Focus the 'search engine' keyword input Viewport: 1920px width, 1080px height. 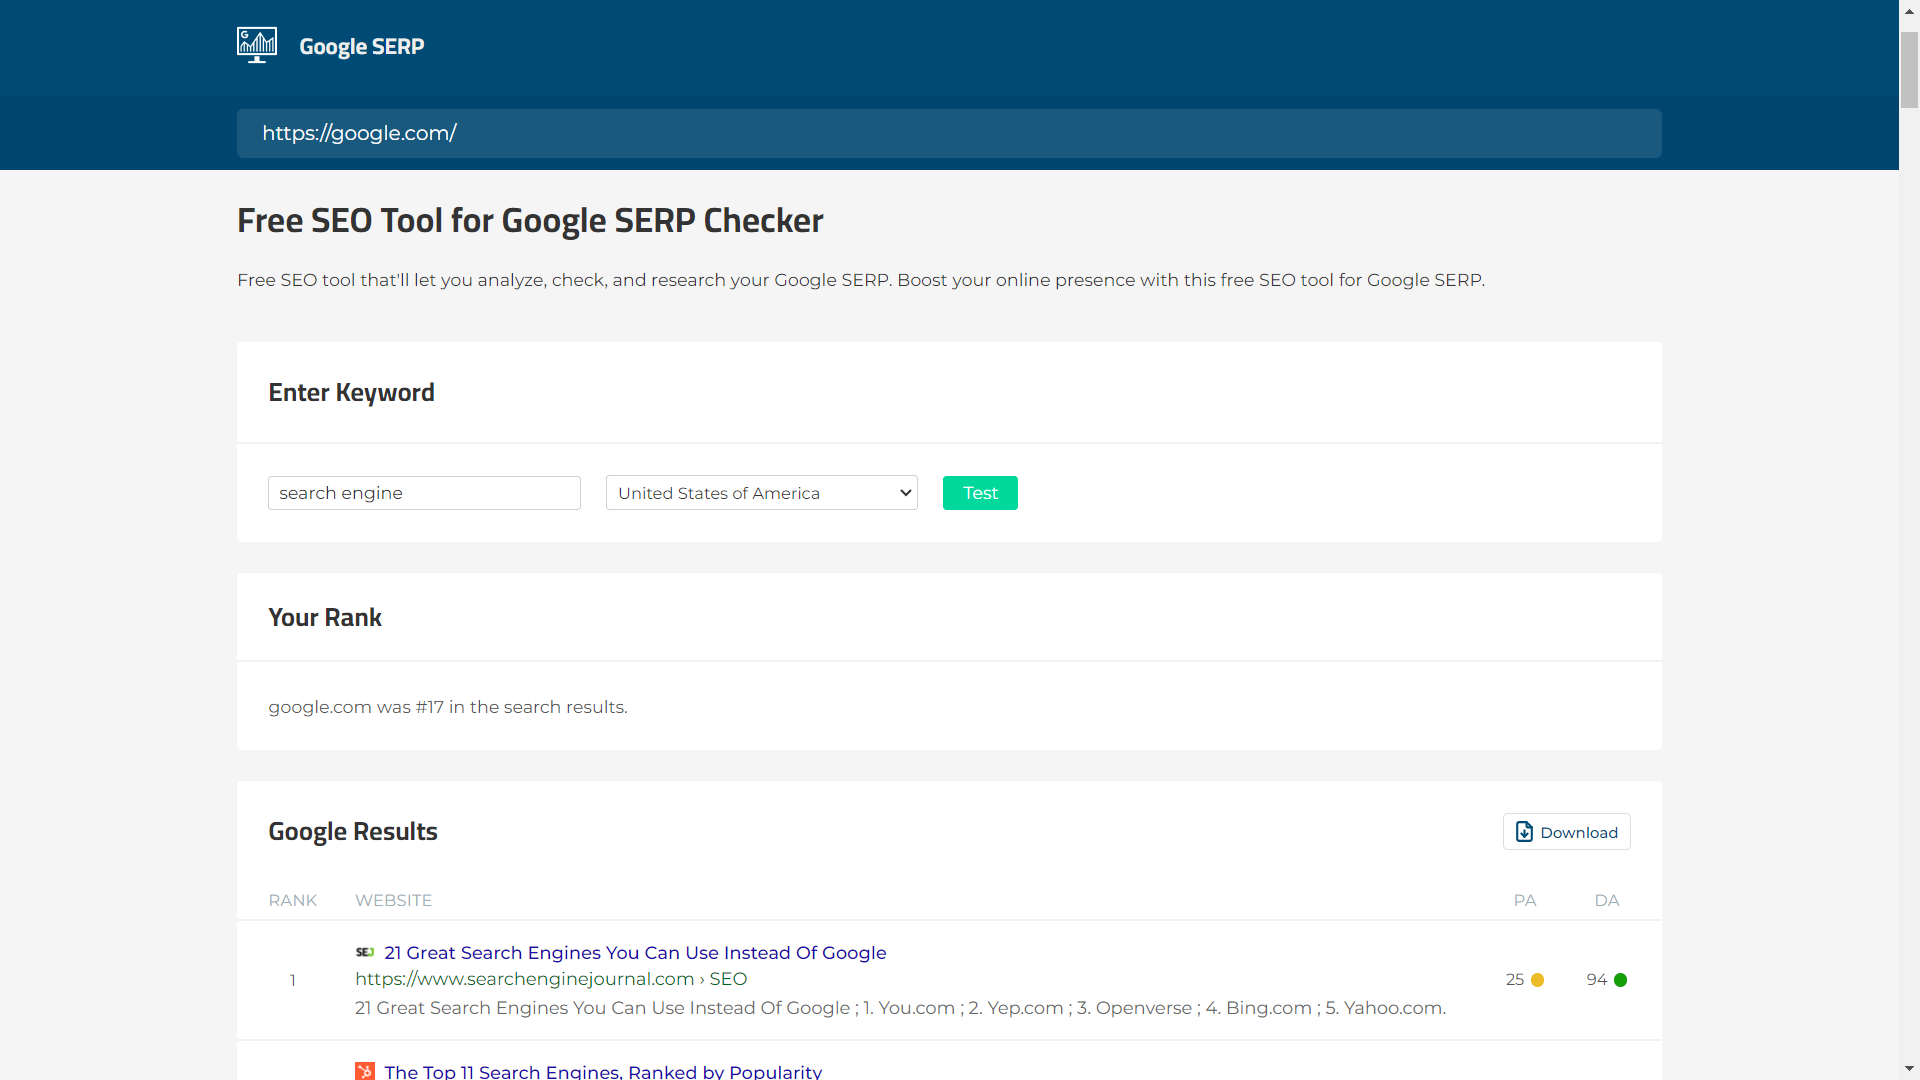424,493
